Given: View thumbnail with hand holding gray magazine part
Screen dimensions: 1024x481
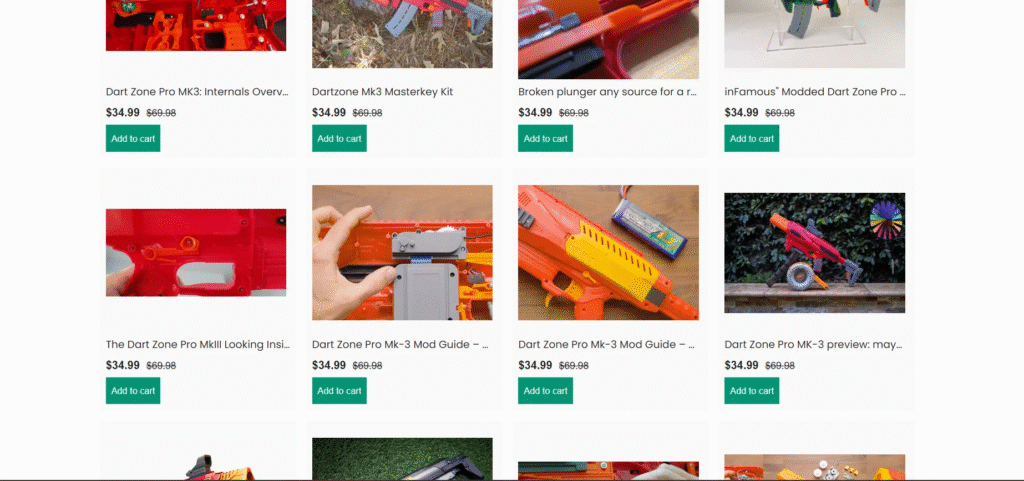Looking at the screenshot, I should (x=402, y=253).
